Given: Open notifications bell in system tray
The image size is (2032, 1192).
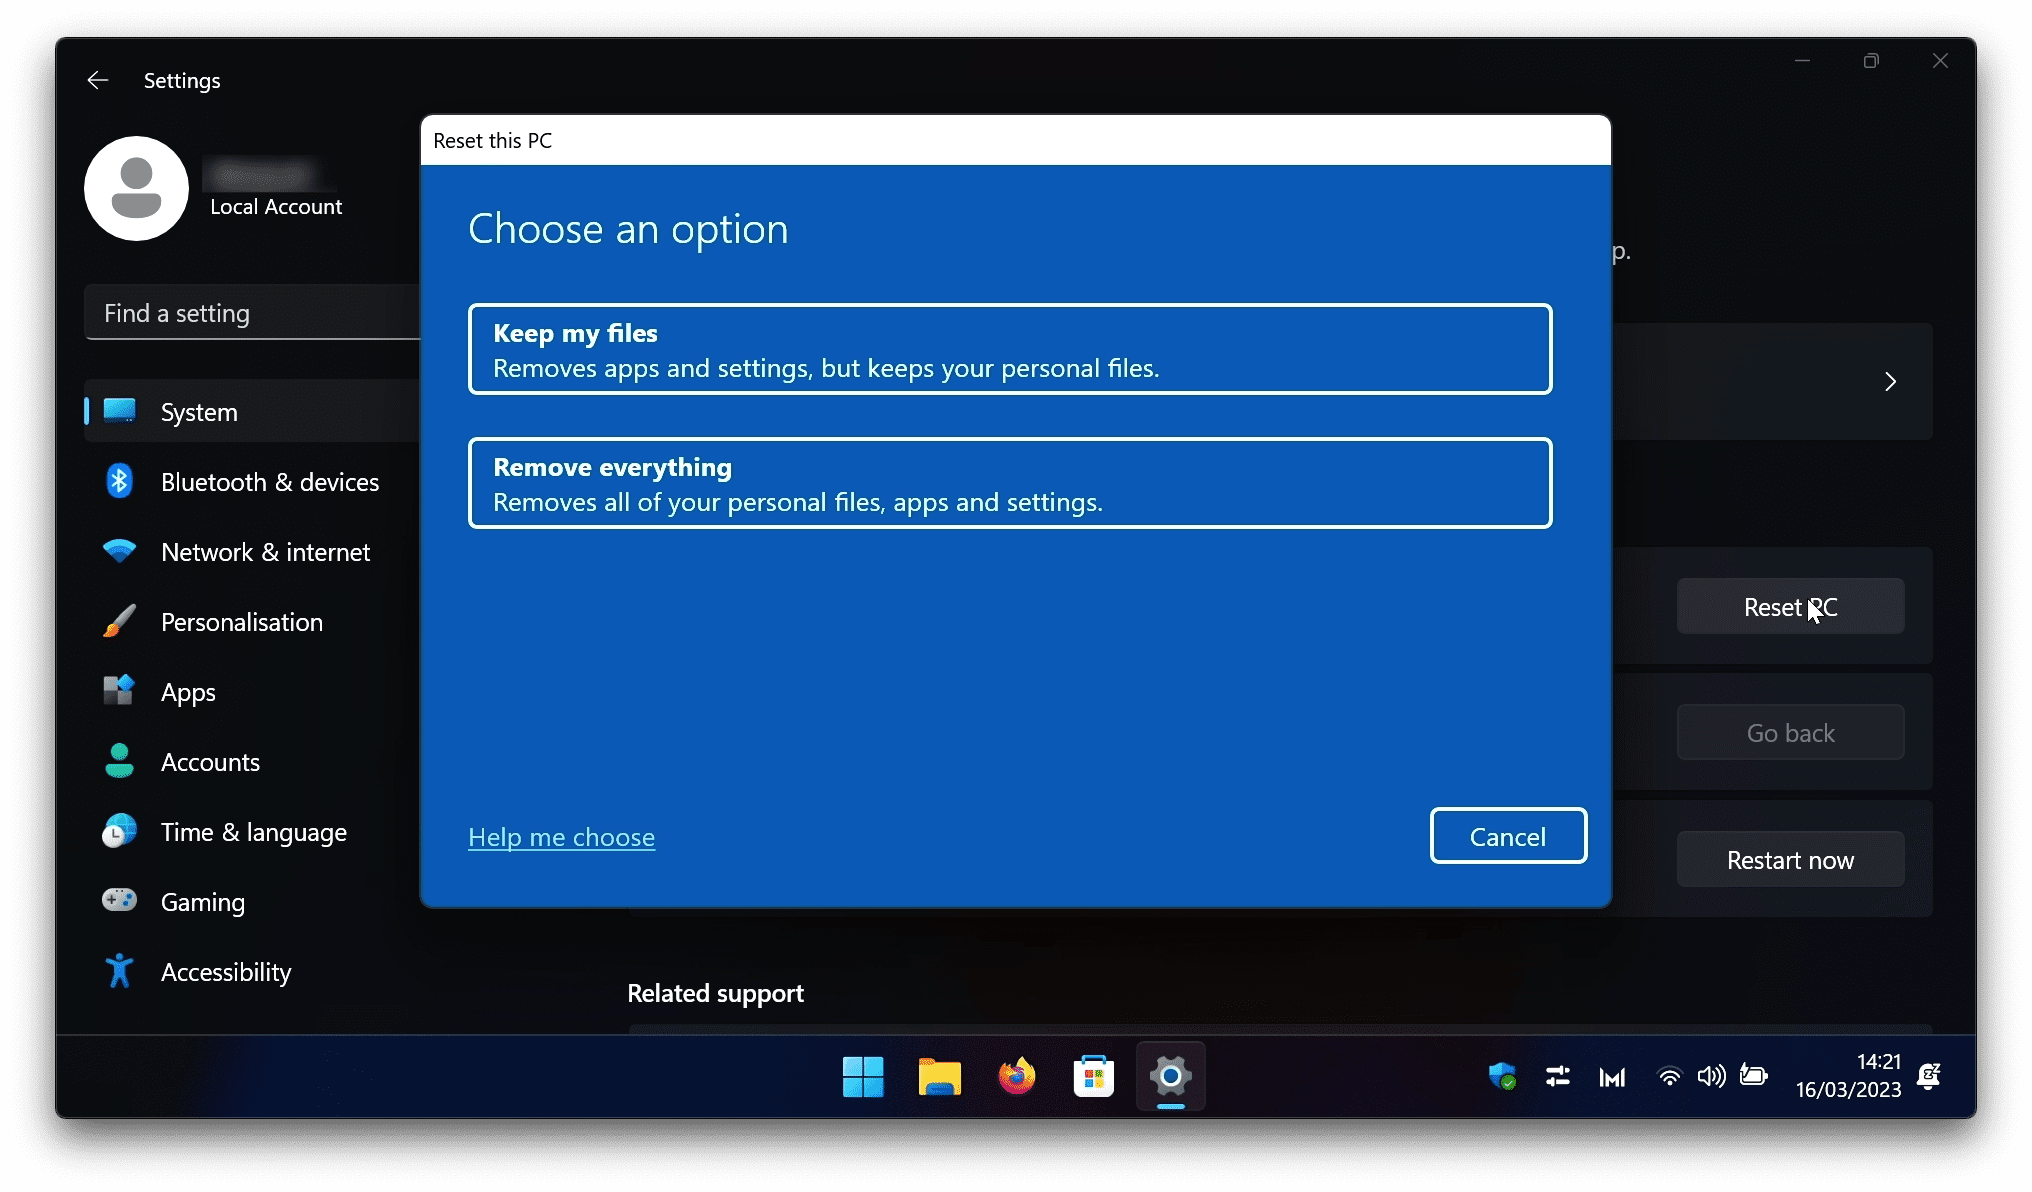Looking at the screenshot, I should [x=1929, y=1076].
